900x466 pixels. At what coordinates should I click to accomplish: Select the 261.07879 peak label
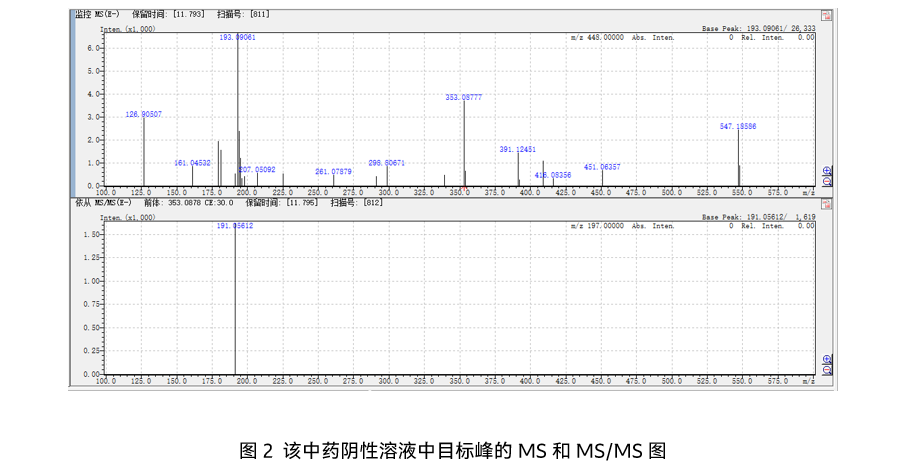coord(333,172)
